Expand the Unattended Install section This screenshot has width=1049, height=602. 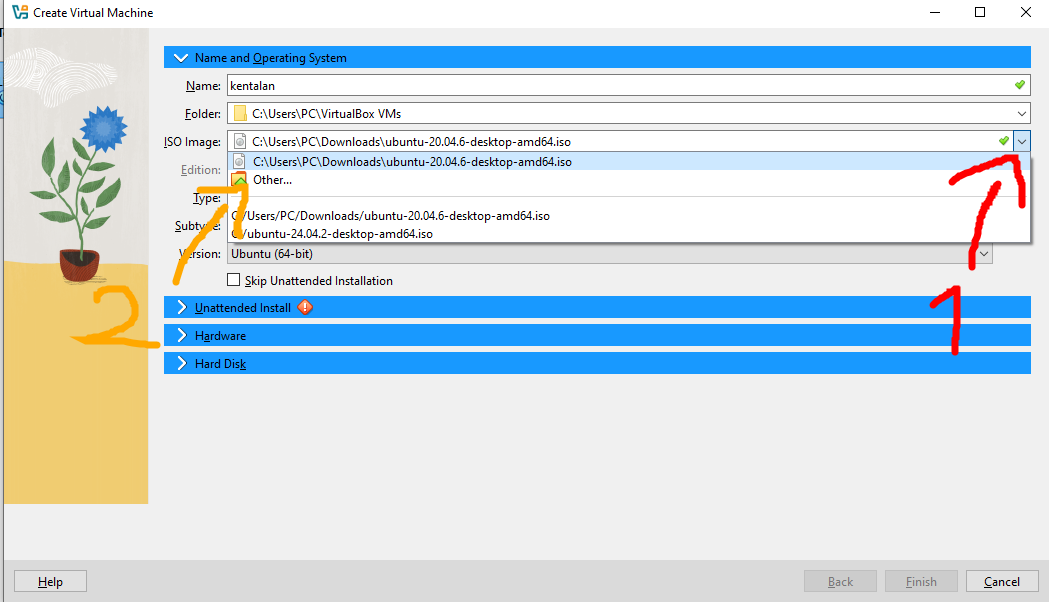[x=181, y=308]
